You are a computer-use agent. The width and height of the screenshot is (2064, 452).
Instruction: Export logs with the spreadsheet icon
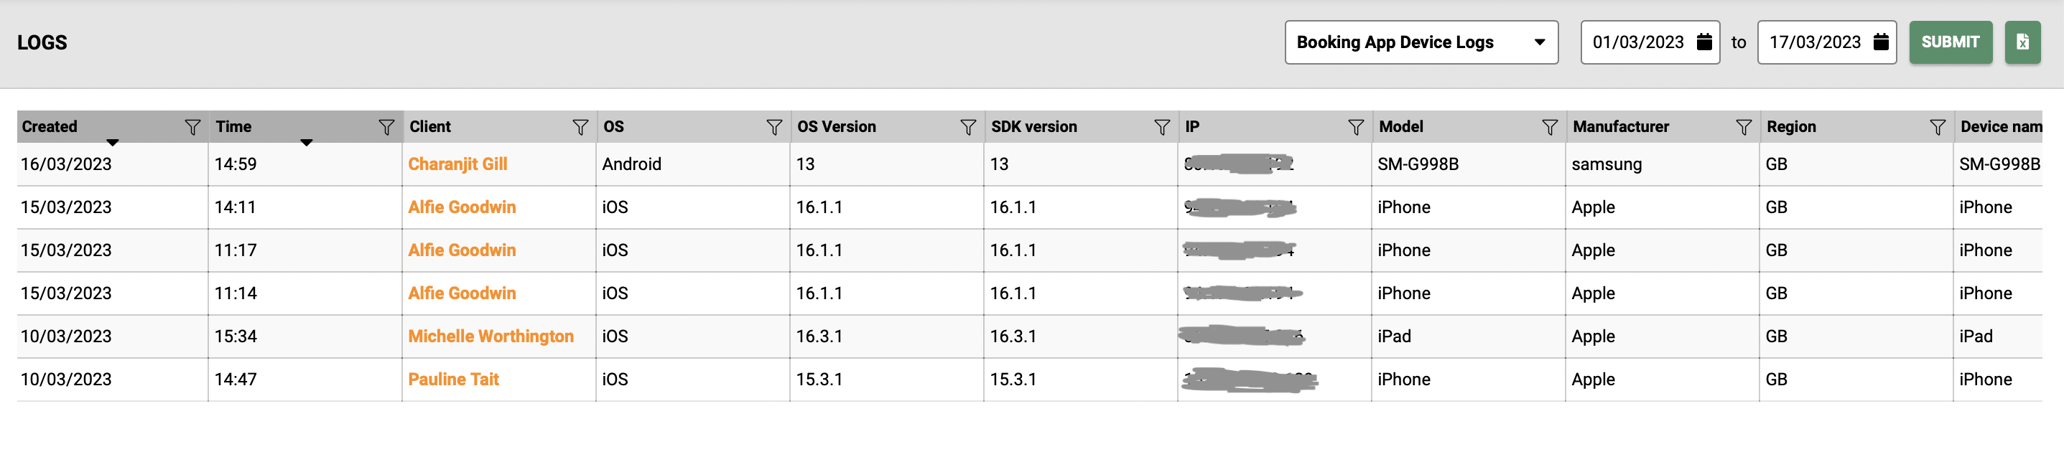click(x=2022, y=42)
